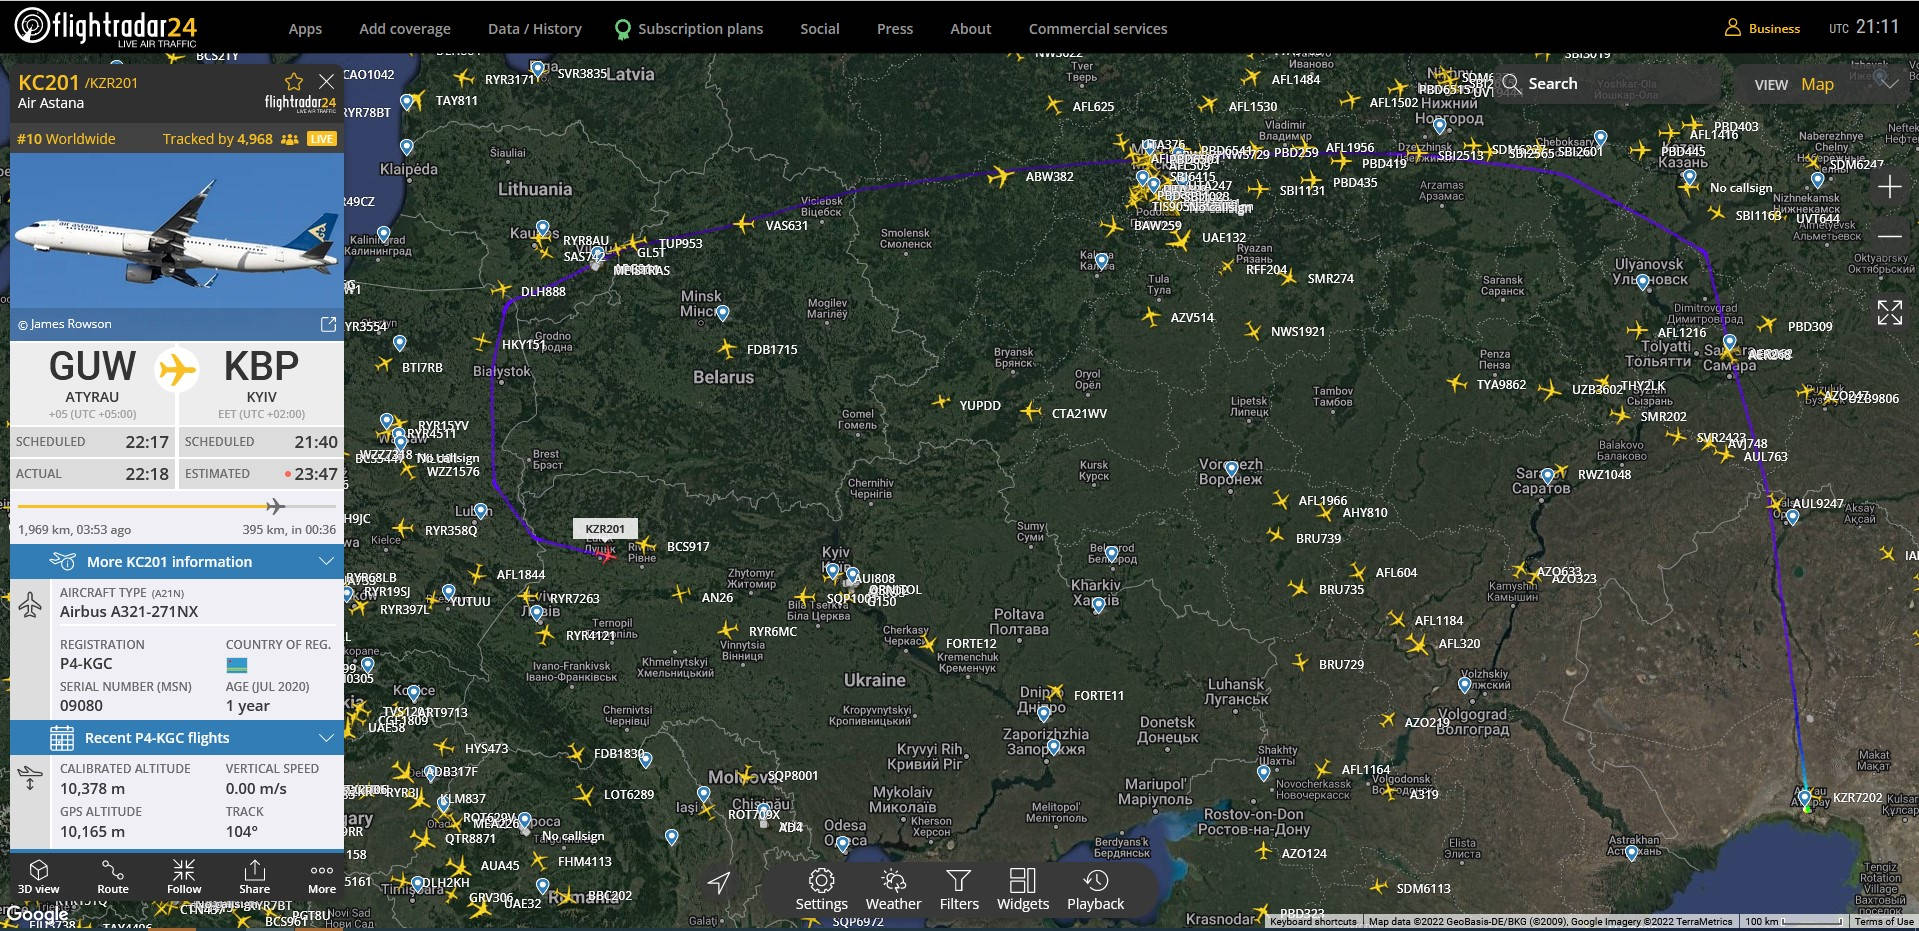Screen dimensions: 1919x931
Task: Share this flight
Action: pyautogui.click(x=254, y=877)
